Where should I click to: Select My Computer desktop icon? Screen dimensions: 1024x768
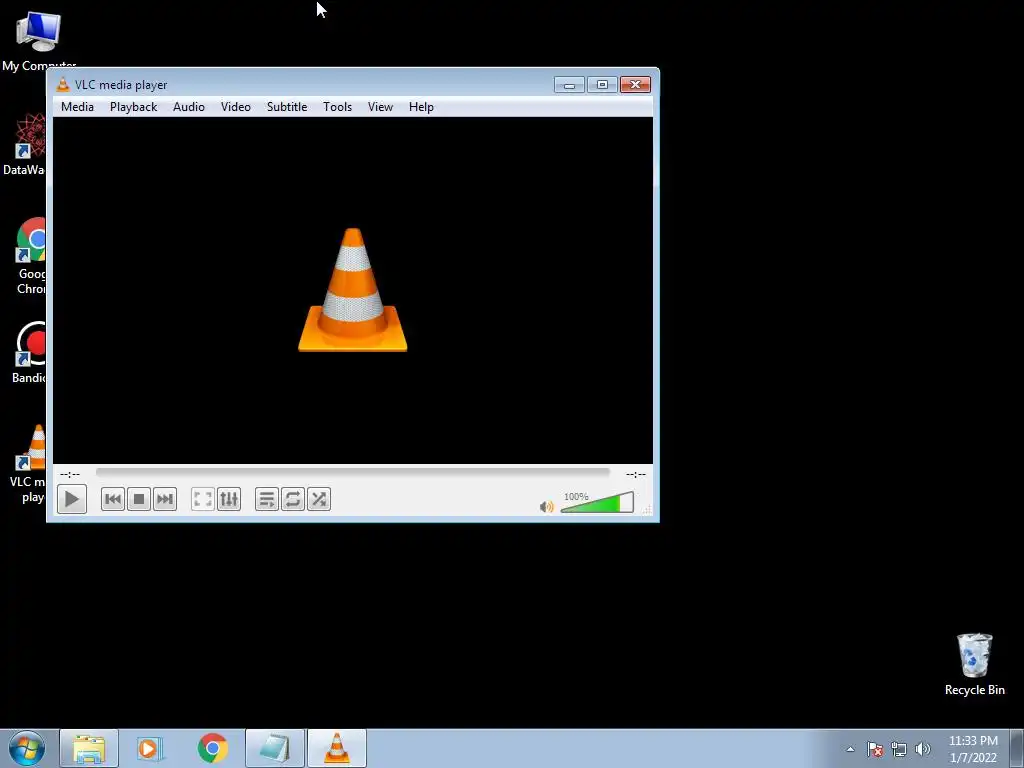click(39, 41)
